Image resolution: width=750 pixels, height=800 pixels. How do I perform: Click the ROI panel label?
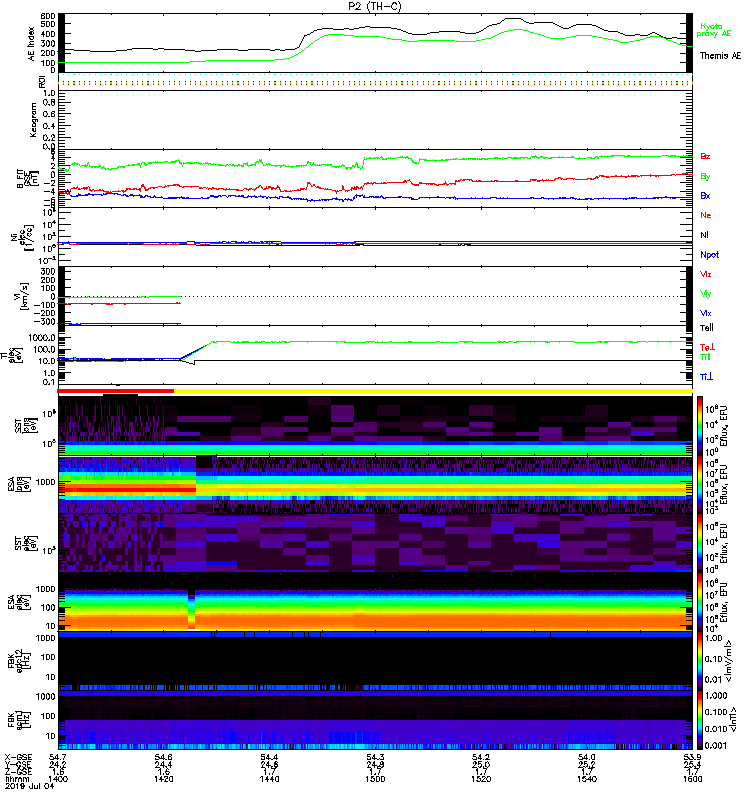point(42,81)
